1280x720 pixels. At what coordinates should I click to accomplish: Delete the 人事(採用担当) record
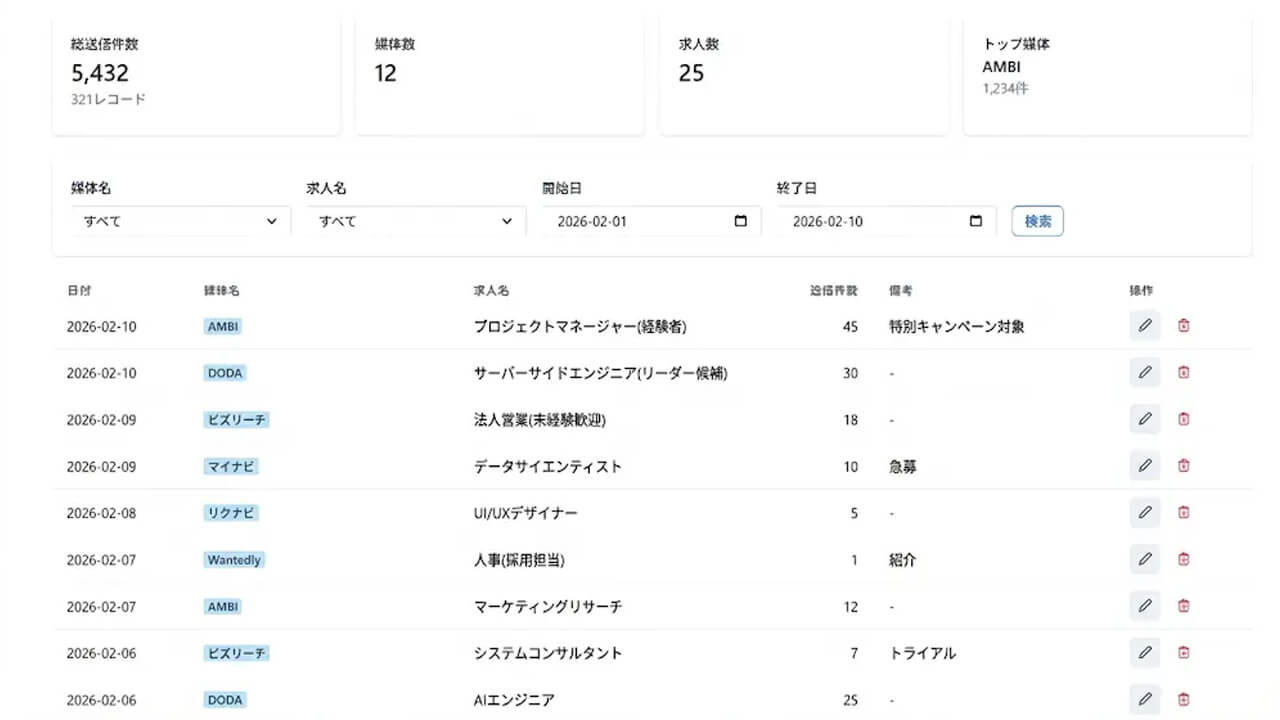tap(1183, 559)
